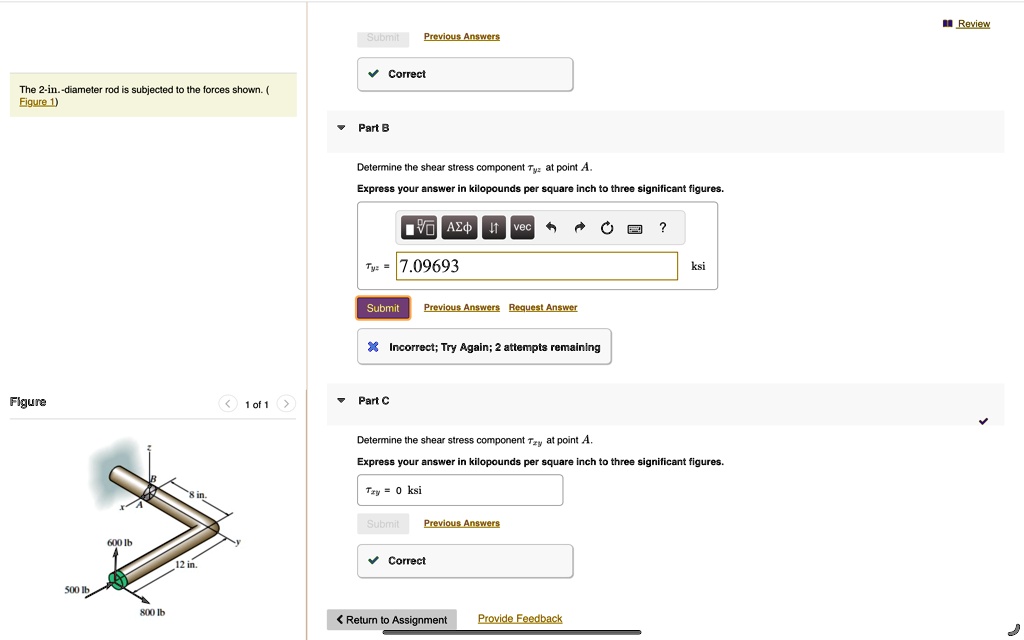Screen dimensions: 1024x640
Task: Open the math templates tool
Action: coord(419,228)
